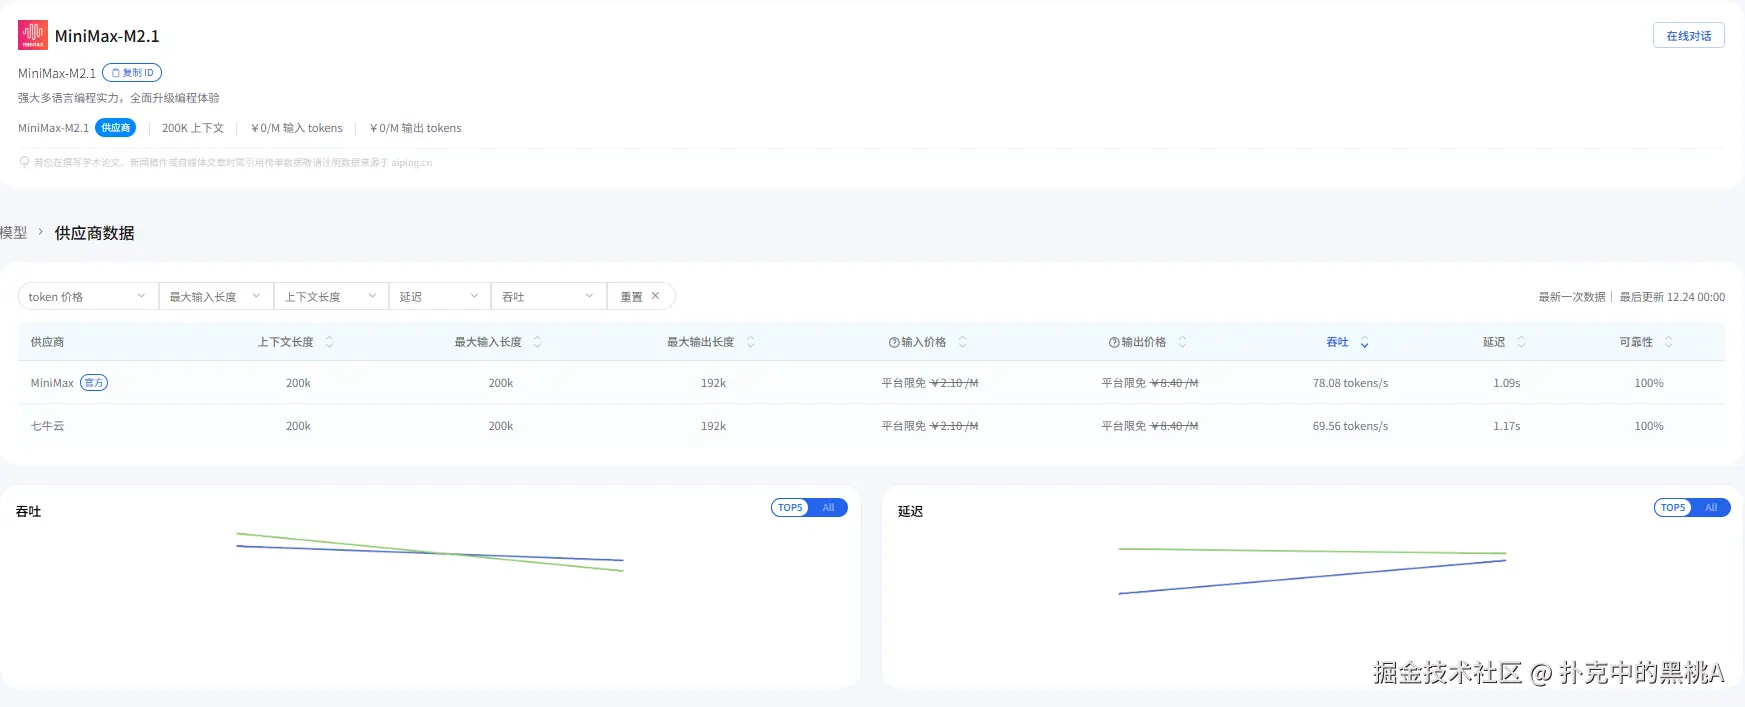This screenshot has height=707, width=1745.
Task: Toggle 吞吐 column sort arrow
Action: click(x=1364, y=342)
